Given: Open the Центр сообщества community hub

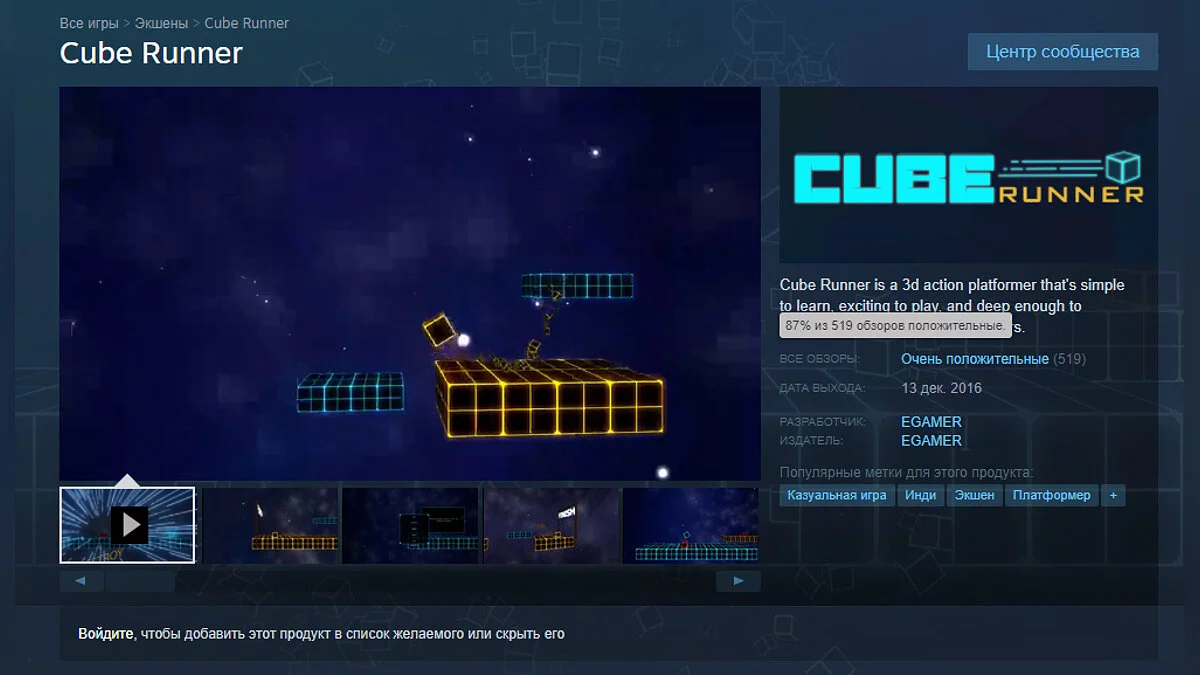Looking at the screenshot, I should tap(1062, 52).
